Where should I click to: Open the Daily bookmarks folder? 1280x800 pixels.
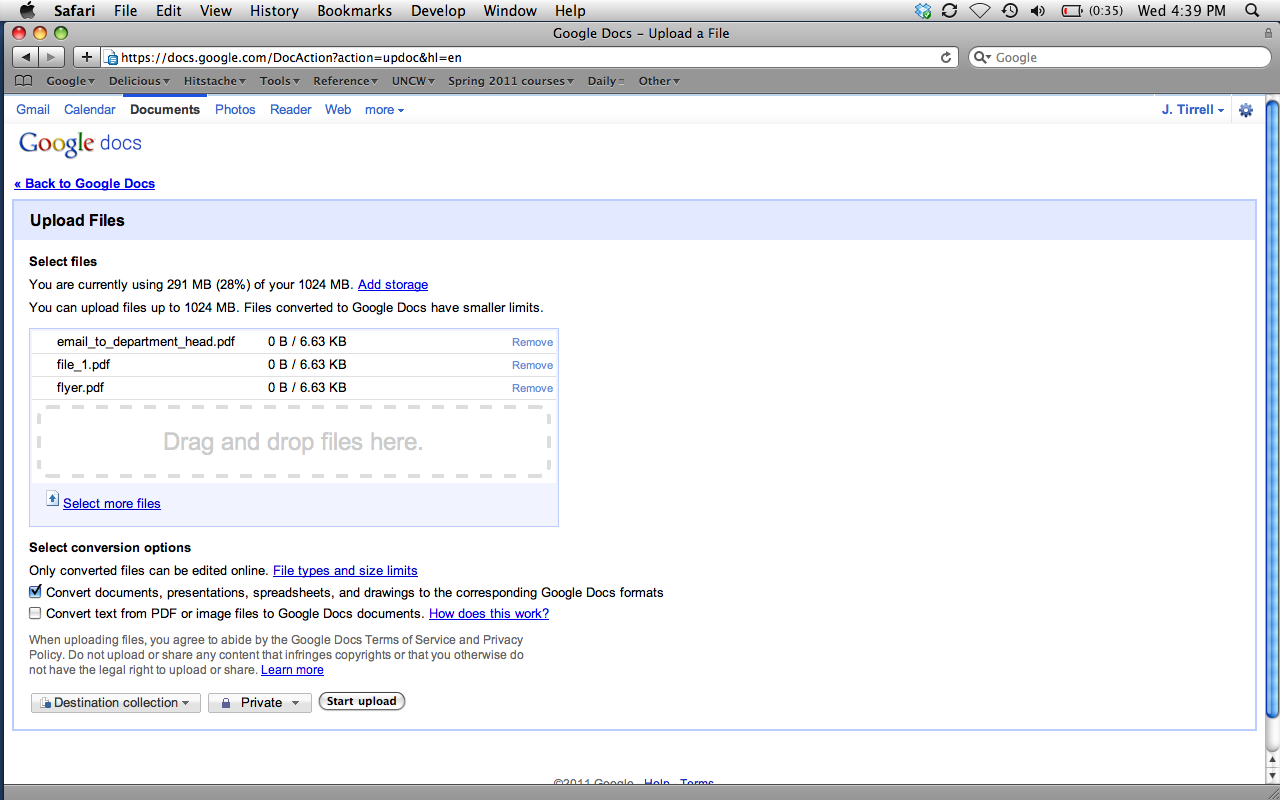(x=606, y=81)
